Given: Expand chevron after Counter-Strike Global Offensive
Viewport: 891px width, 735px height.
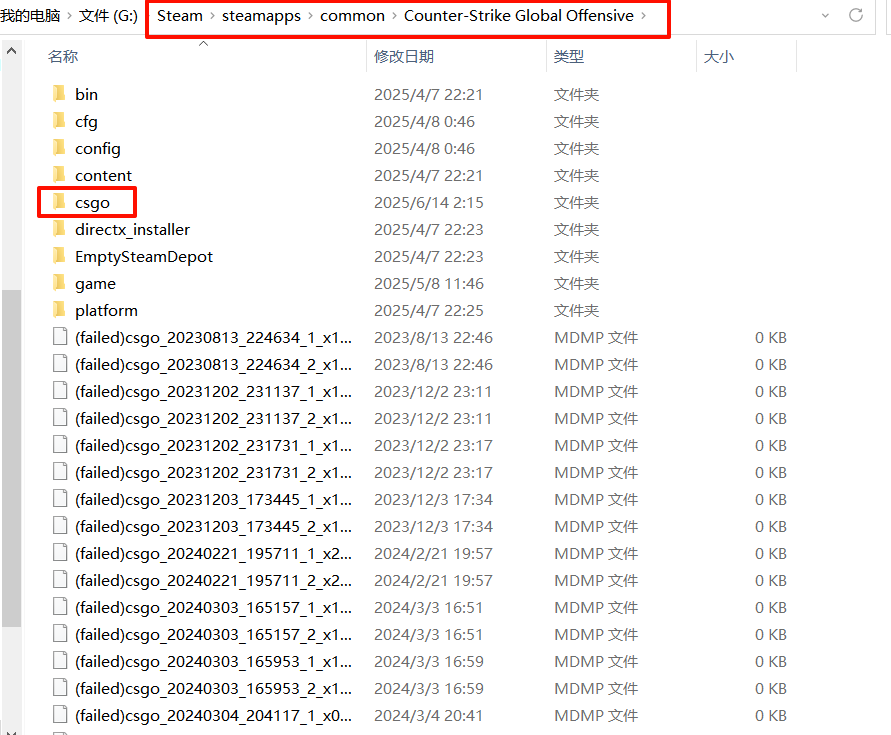Looking at the screenshot, I should (644, 16).
